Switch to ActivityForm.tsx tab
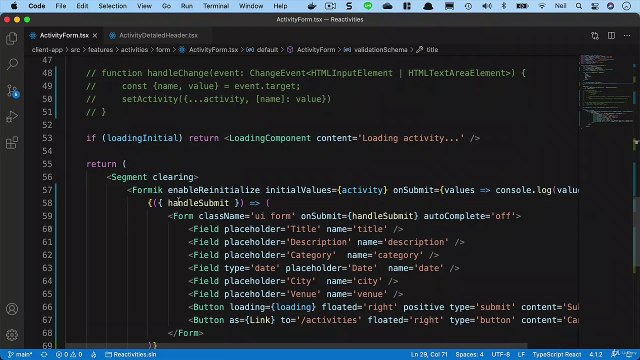 coord(64,36)
